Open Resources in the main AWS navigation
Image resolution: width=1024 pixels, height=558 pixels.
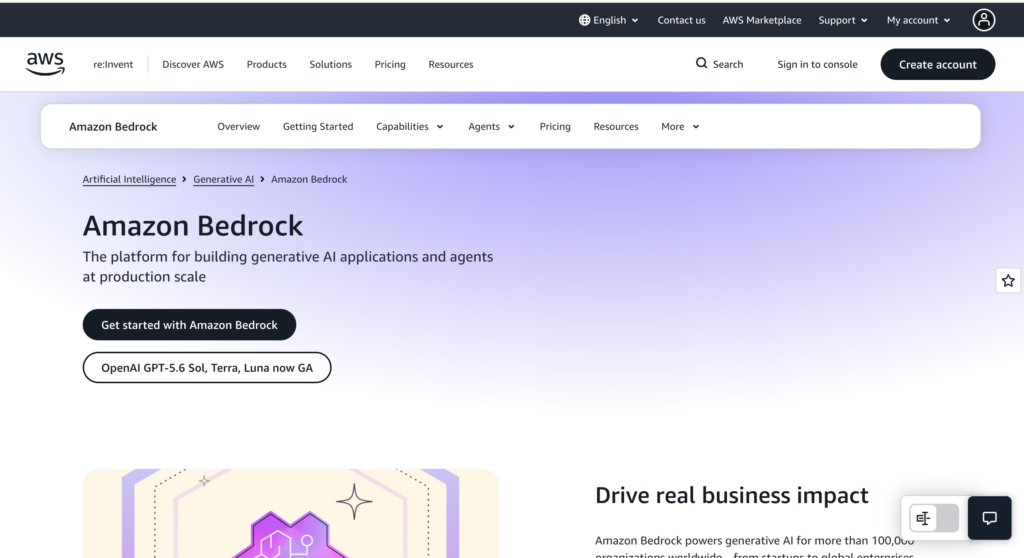(x=451, y=64)
